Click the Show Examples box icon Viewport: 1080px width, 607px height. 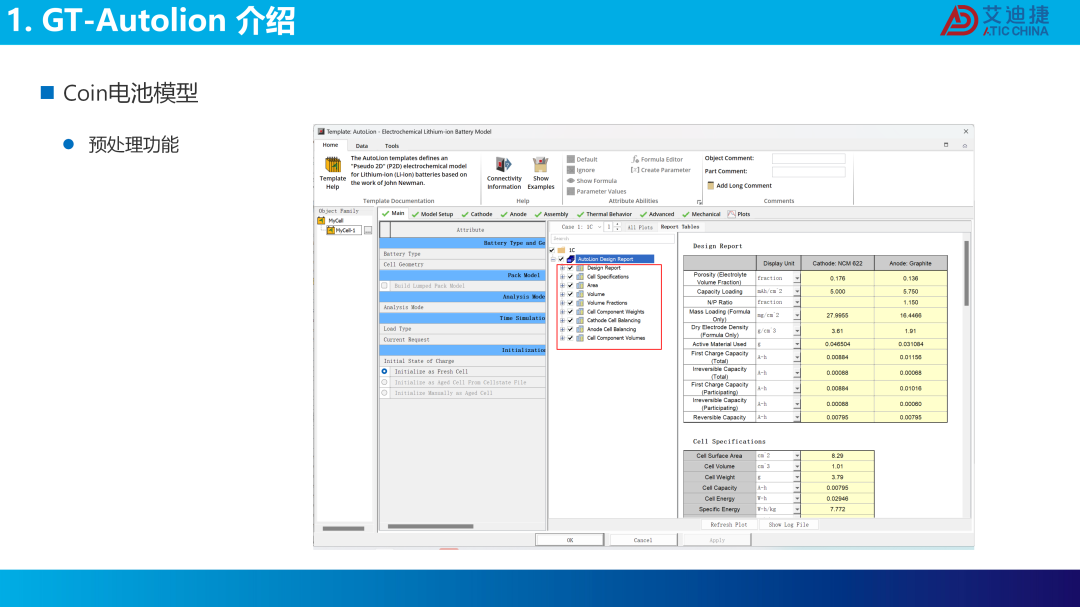(x=540, y=165)
